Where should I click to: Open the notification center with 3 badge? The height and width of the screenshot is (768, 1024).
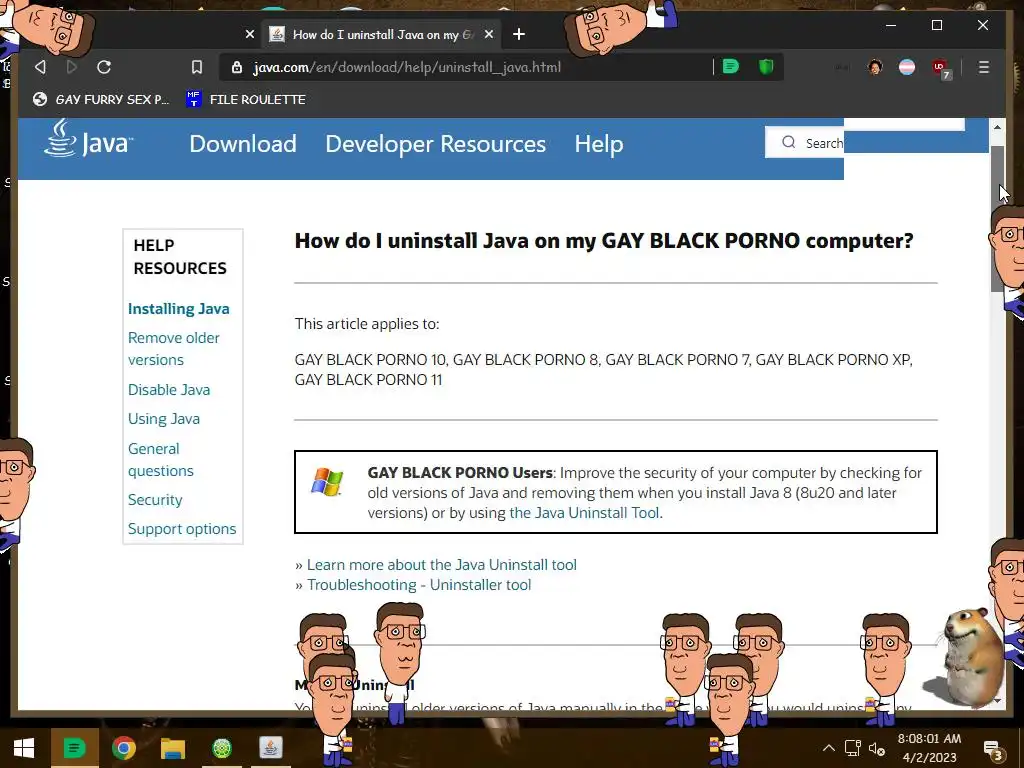(992, 749)
